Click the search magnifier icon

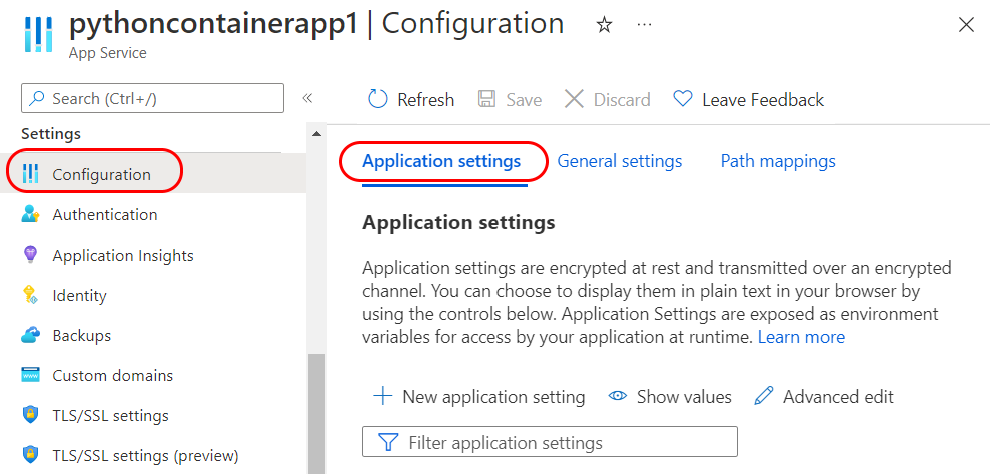(x=38, y=98)
